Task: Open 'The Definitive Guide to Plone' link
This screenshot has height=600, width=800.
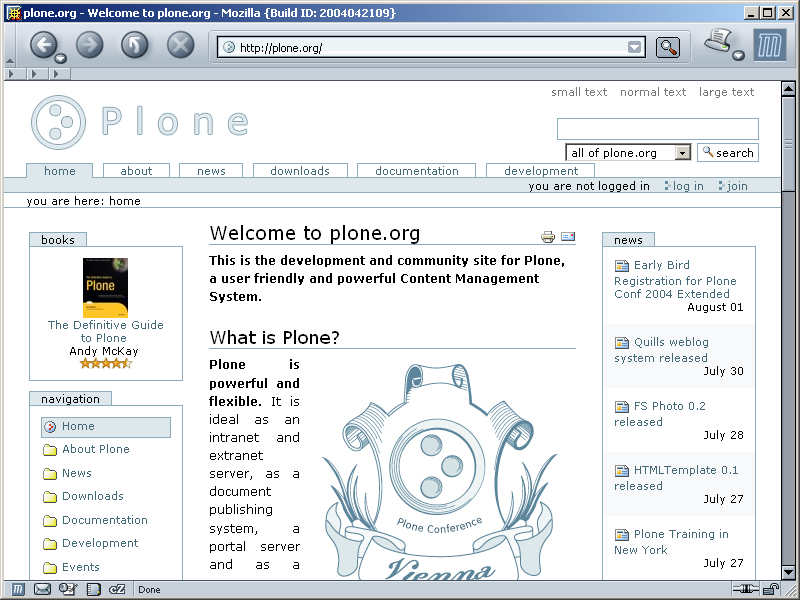Action: 106,332
